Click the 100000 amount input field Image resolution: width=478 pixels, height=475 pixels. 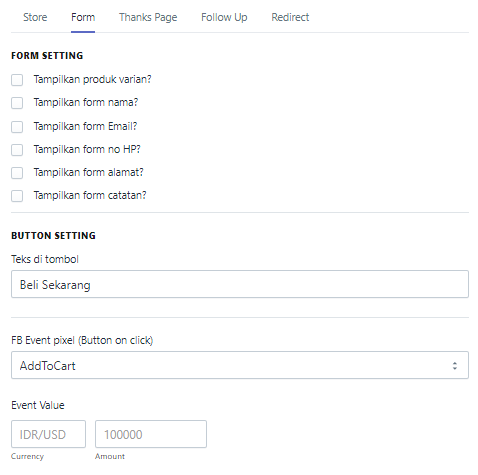[151, 434]
